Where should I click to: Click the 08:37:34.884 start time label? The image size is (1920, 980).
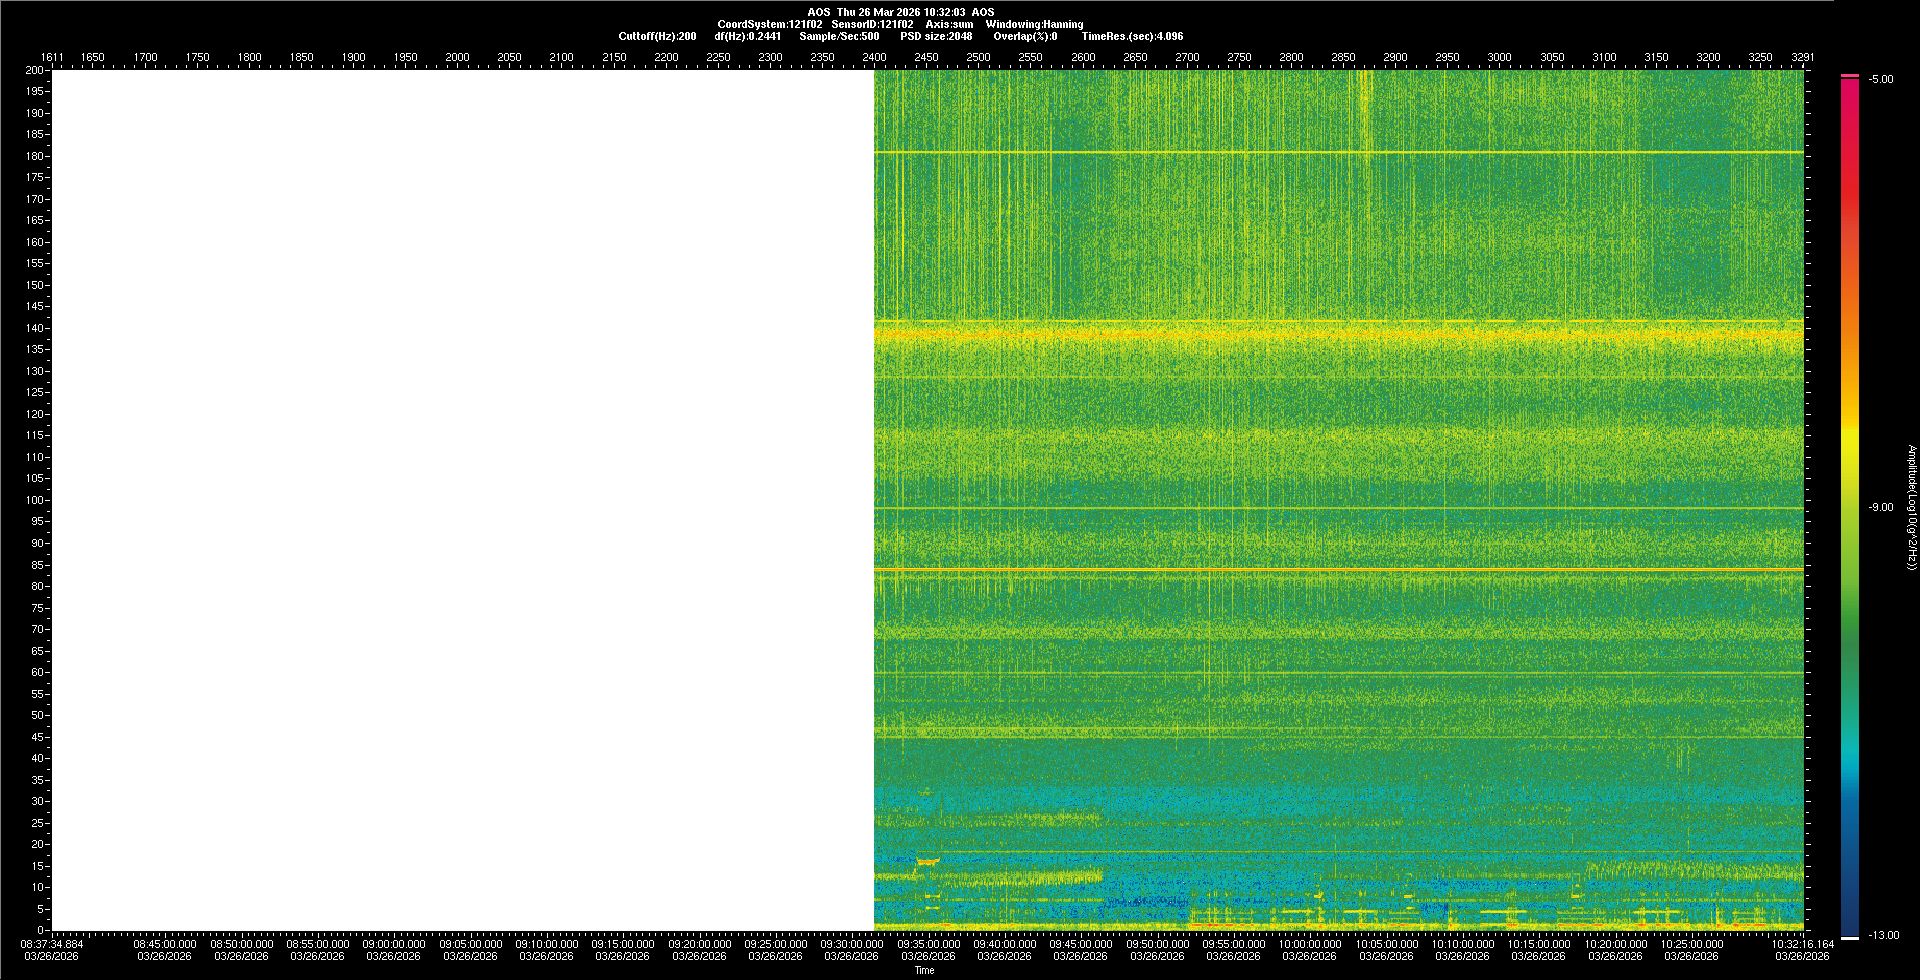(x=53, y=943)
